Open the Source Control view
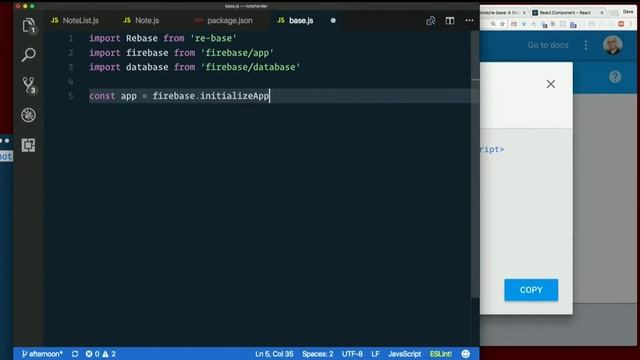640x360 pixels. click(29, 85)
